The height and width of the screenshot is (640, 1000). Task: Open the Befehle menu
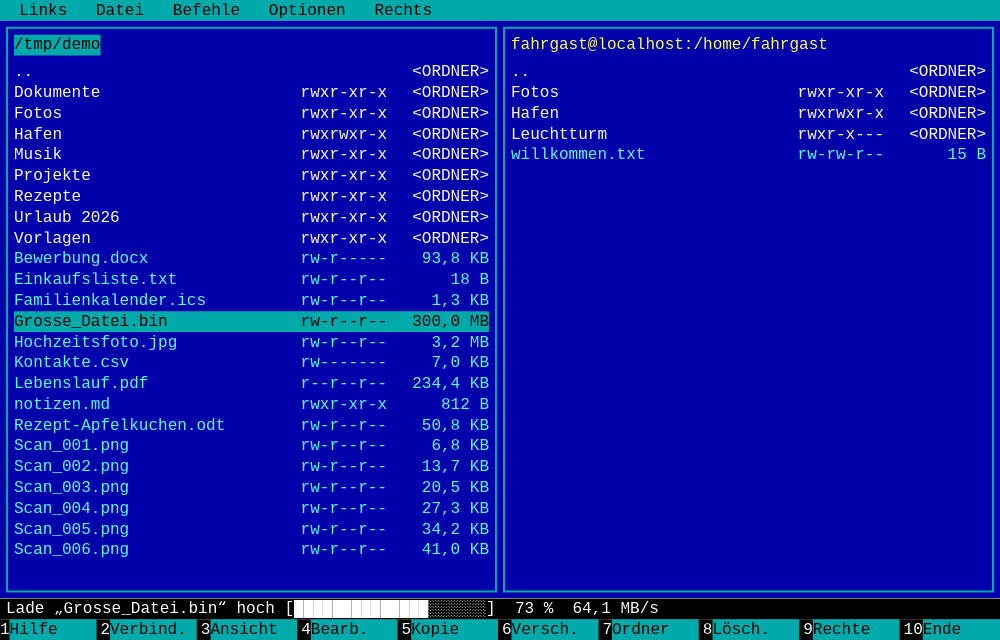click(206, 10)
